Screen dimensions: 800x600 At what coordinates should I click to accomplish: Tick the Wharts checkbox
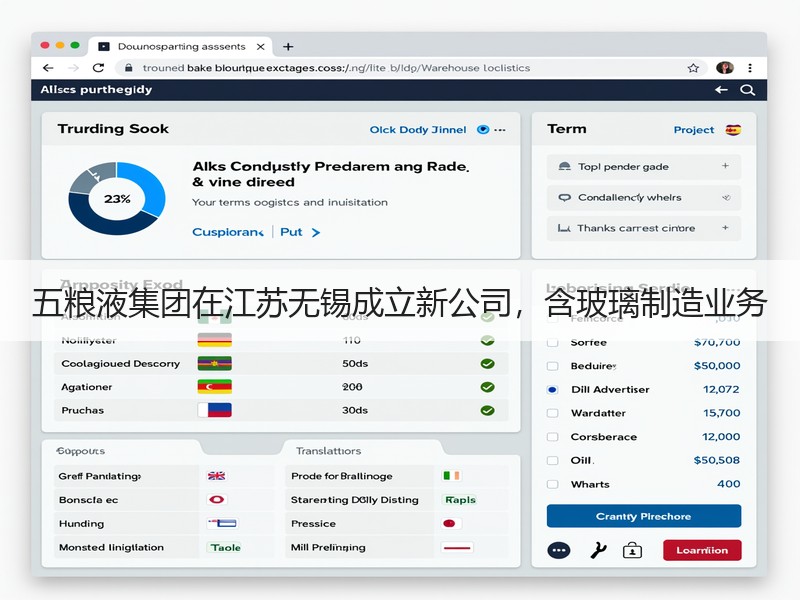[552, 484]
